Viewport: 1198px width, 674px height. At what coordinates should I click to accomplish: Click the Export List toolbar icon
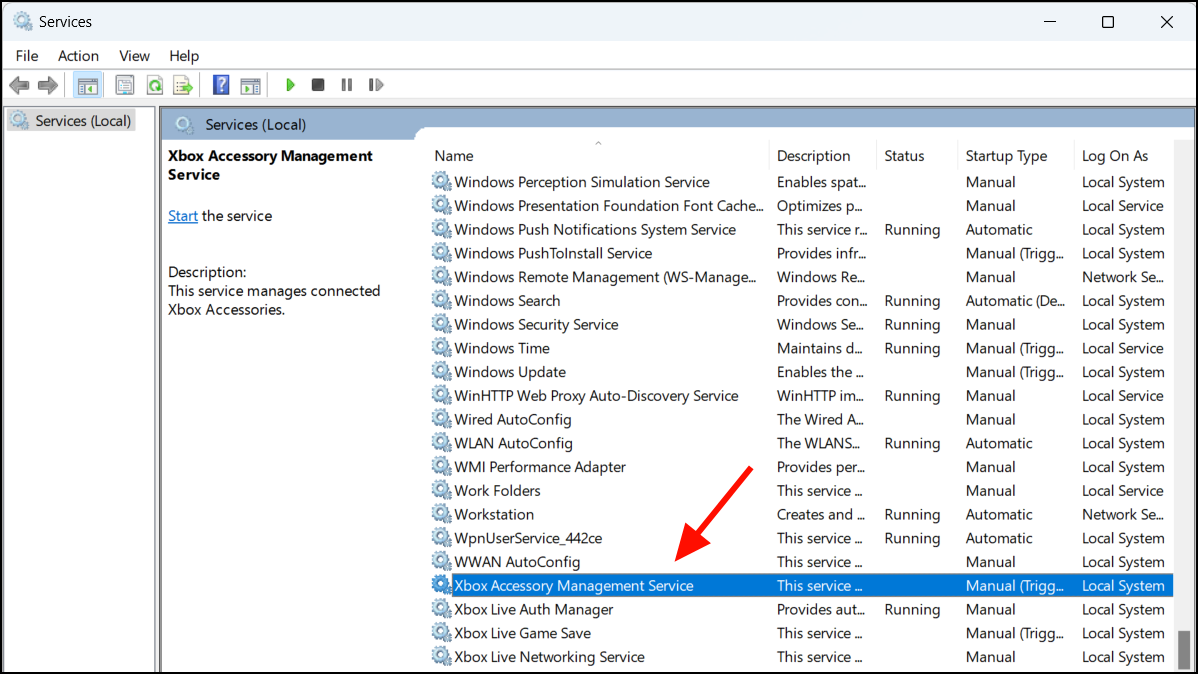pyautogui.click(x=183, y=85)
